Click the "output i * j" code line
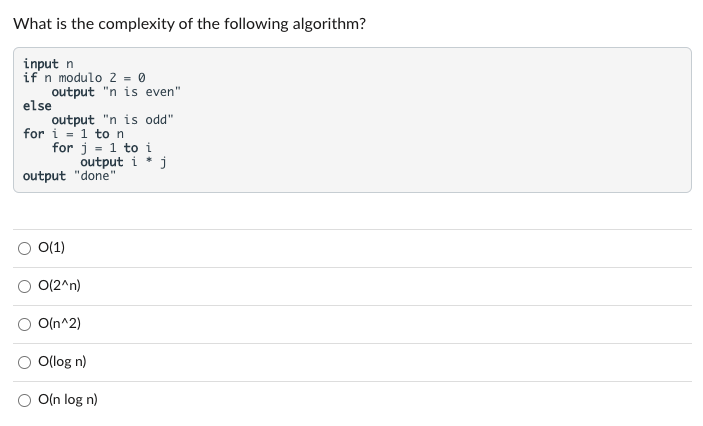The width and height of the screenshot is (703, 426). (124, 162)
